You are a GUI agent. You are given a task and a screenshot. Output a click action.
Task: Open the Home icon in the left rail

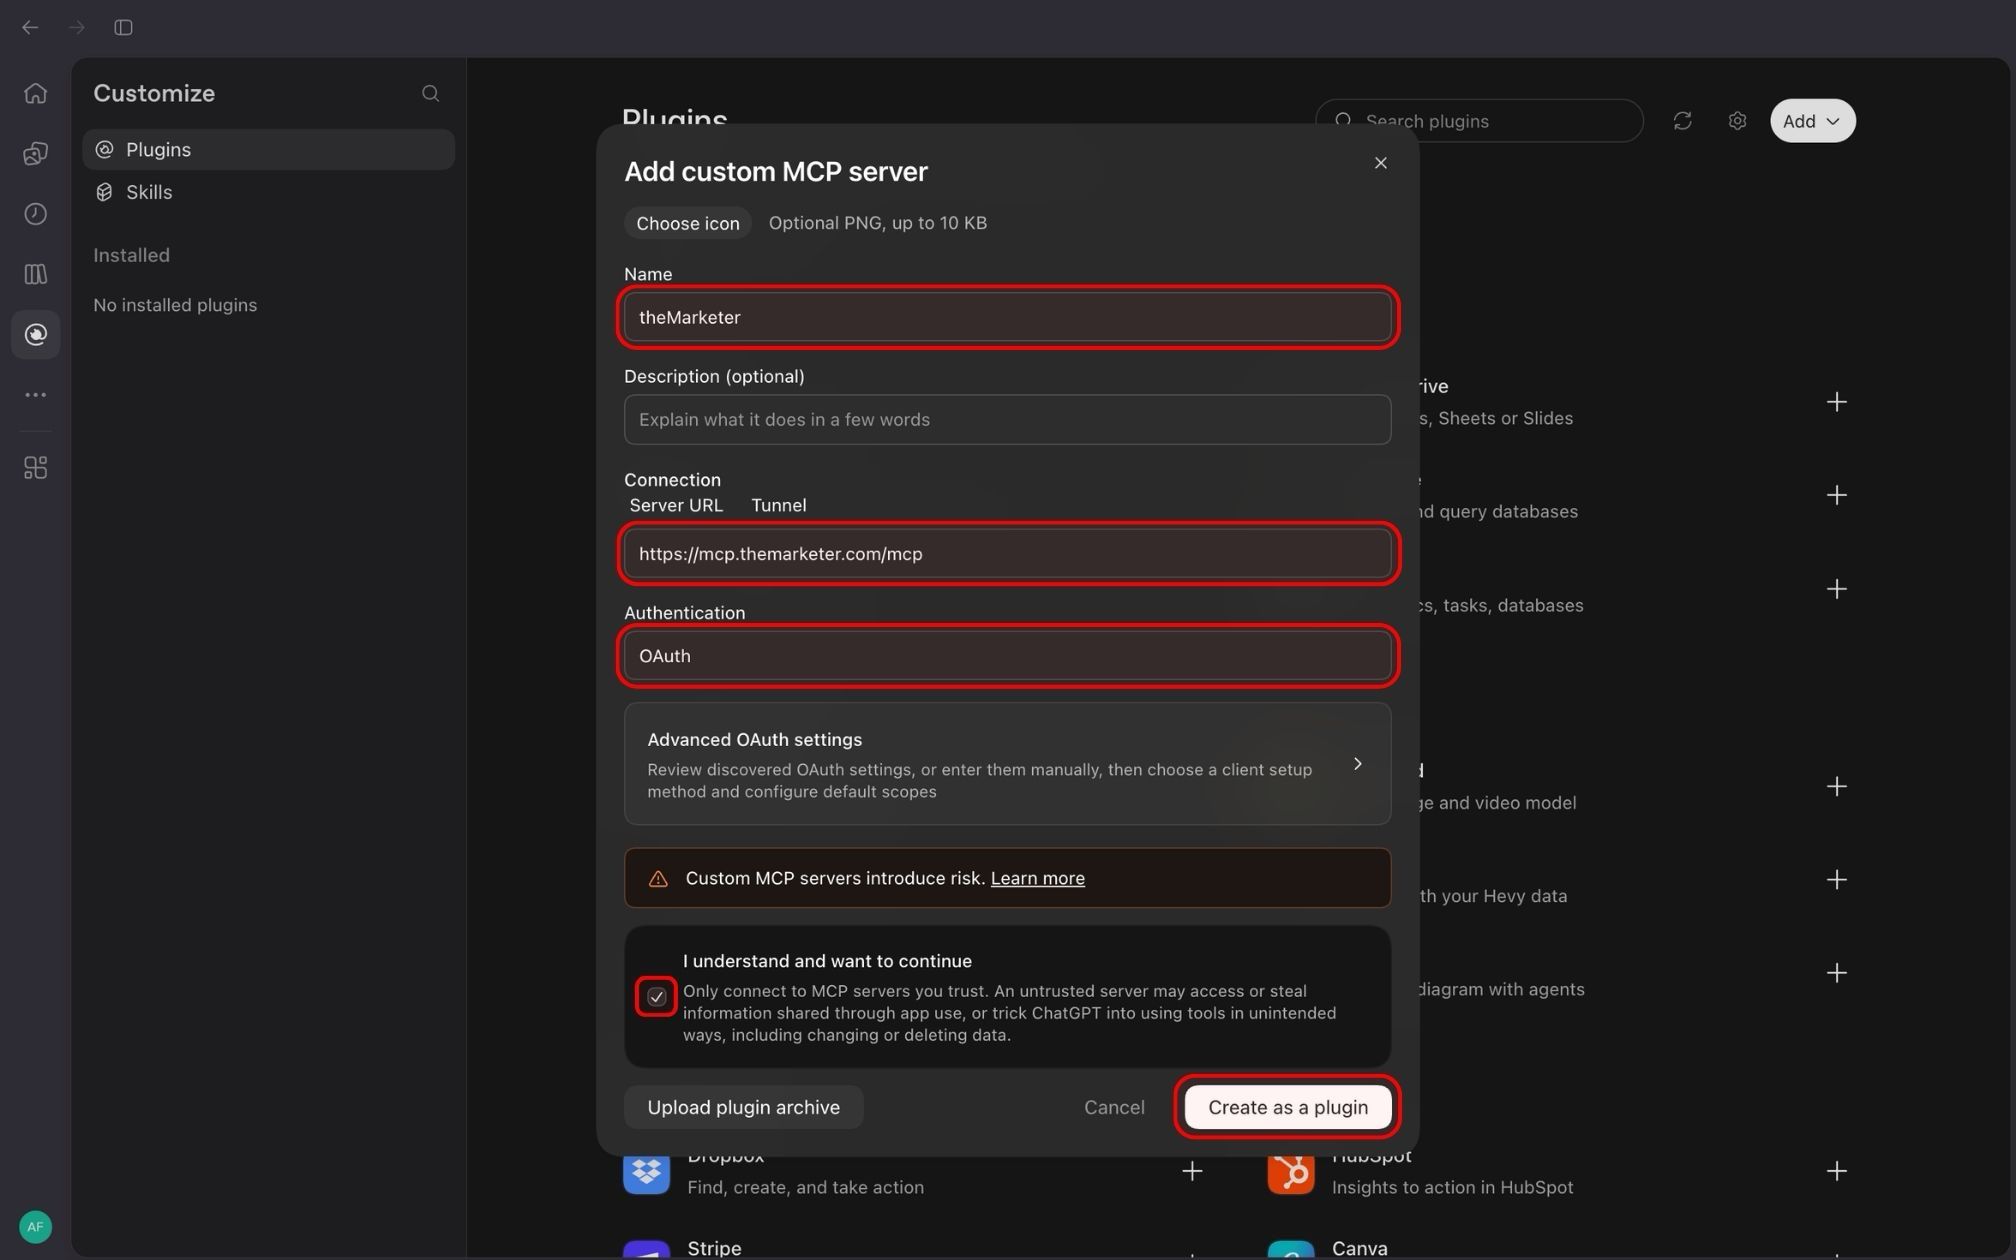[x=36, y=93]
